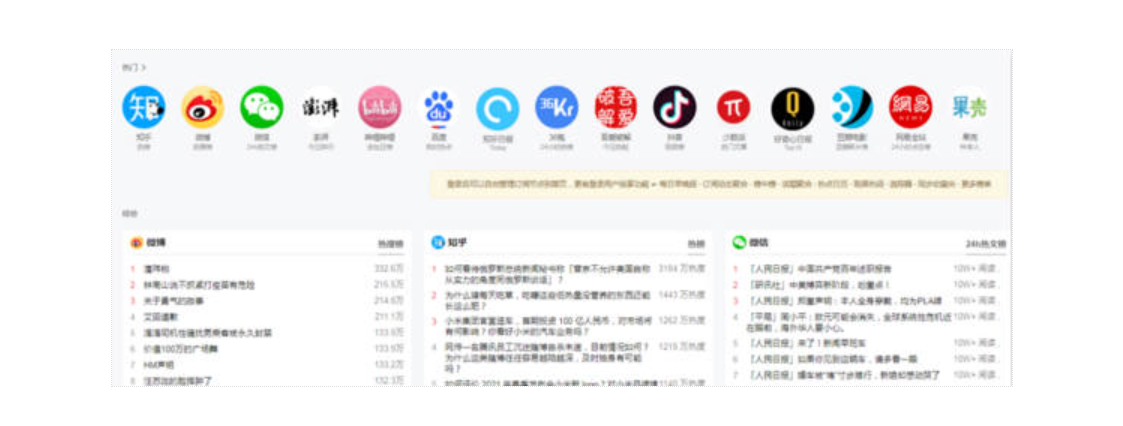The image size is (1123, 426).
Task: Open the Zhihu Daily light-blue ring icon
Action: (x=498, y=109)
